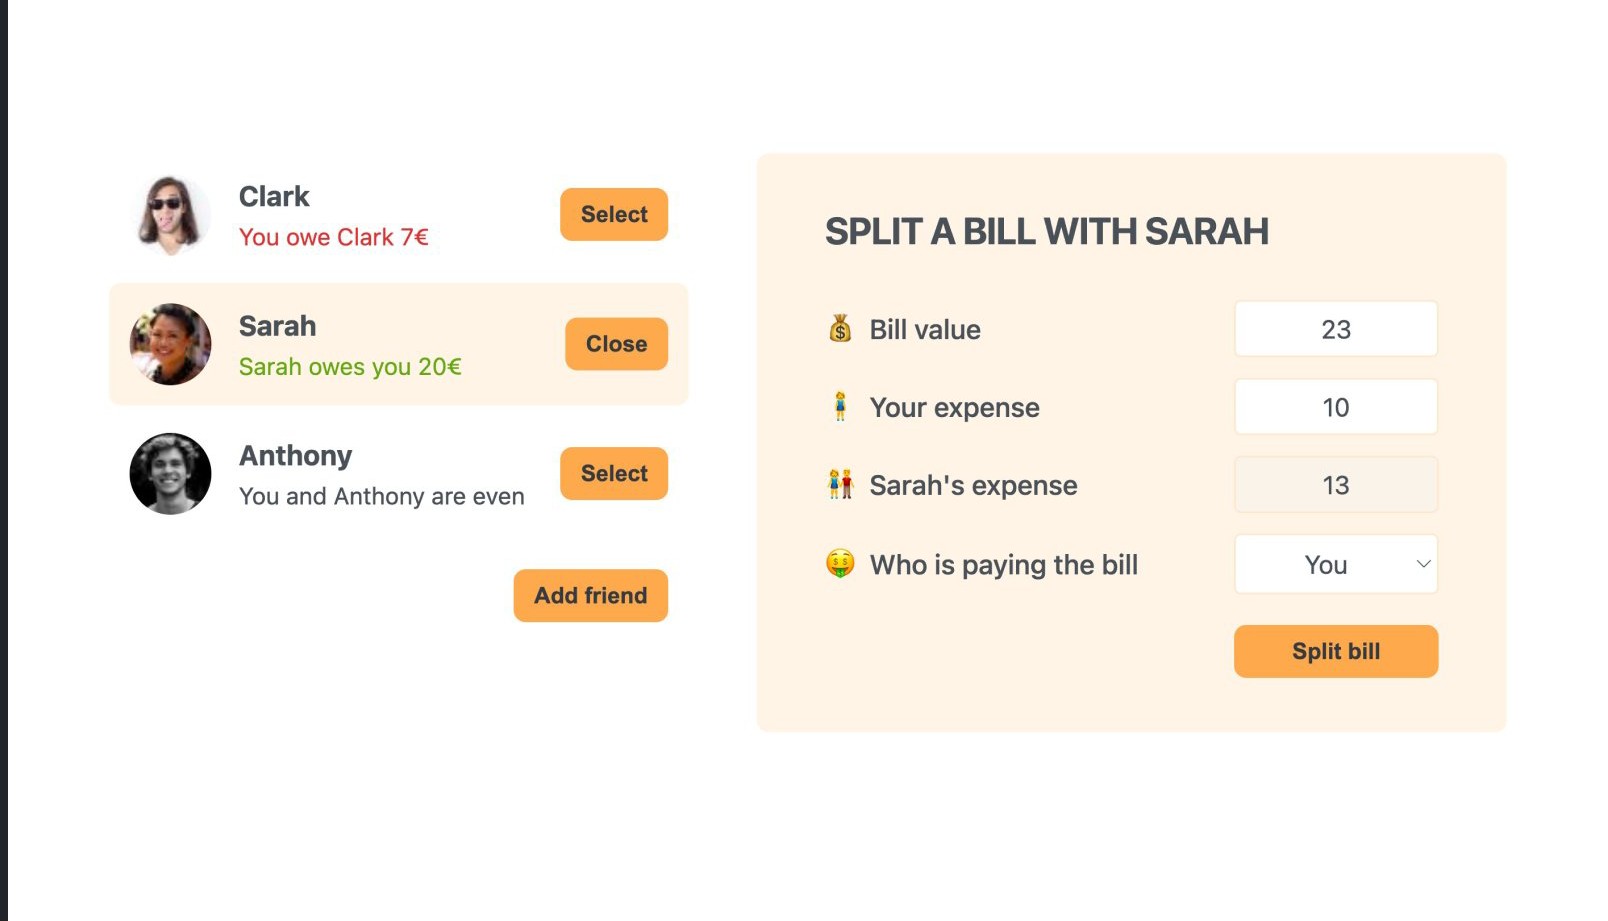Screen dimensions: 1608x921
Task: Click Anthony's black-and-white avatar
Action: [x=170, y=474]
